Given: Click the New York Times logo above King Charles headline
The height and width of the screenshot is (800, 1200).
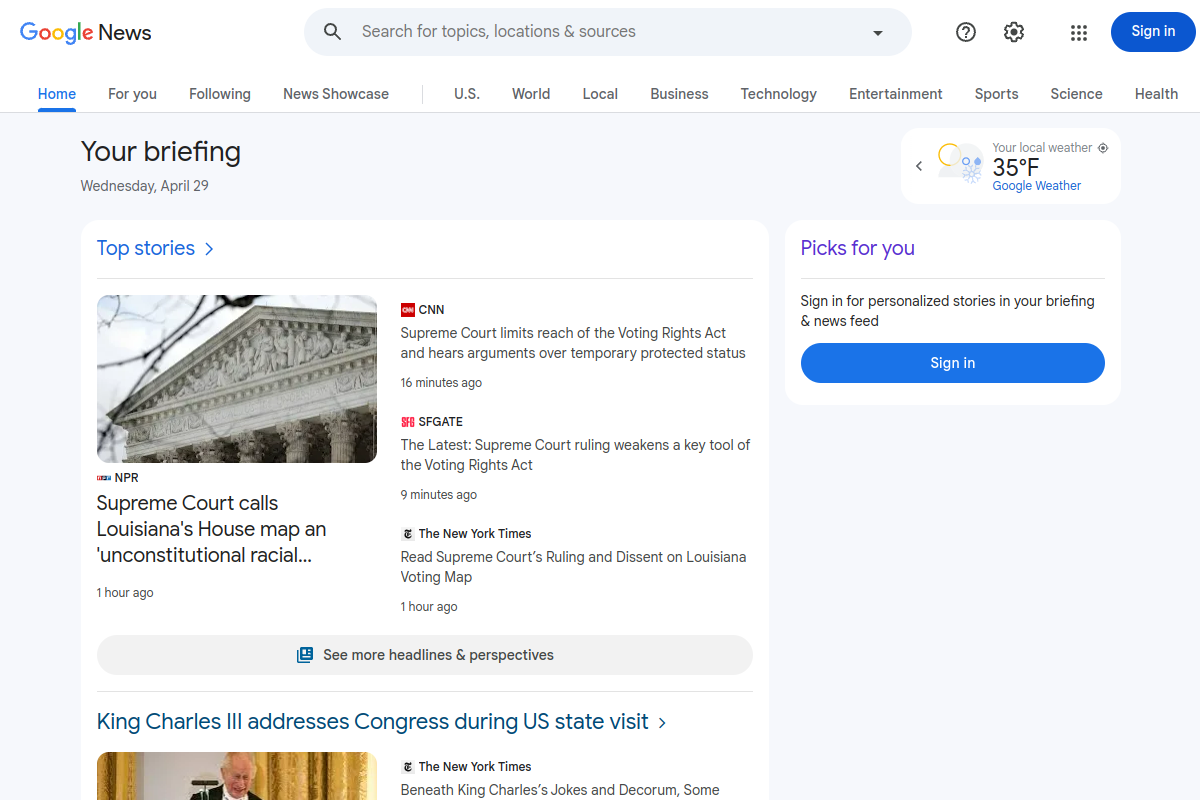Looking at the screenshot, I should click(x=408, y=767).
